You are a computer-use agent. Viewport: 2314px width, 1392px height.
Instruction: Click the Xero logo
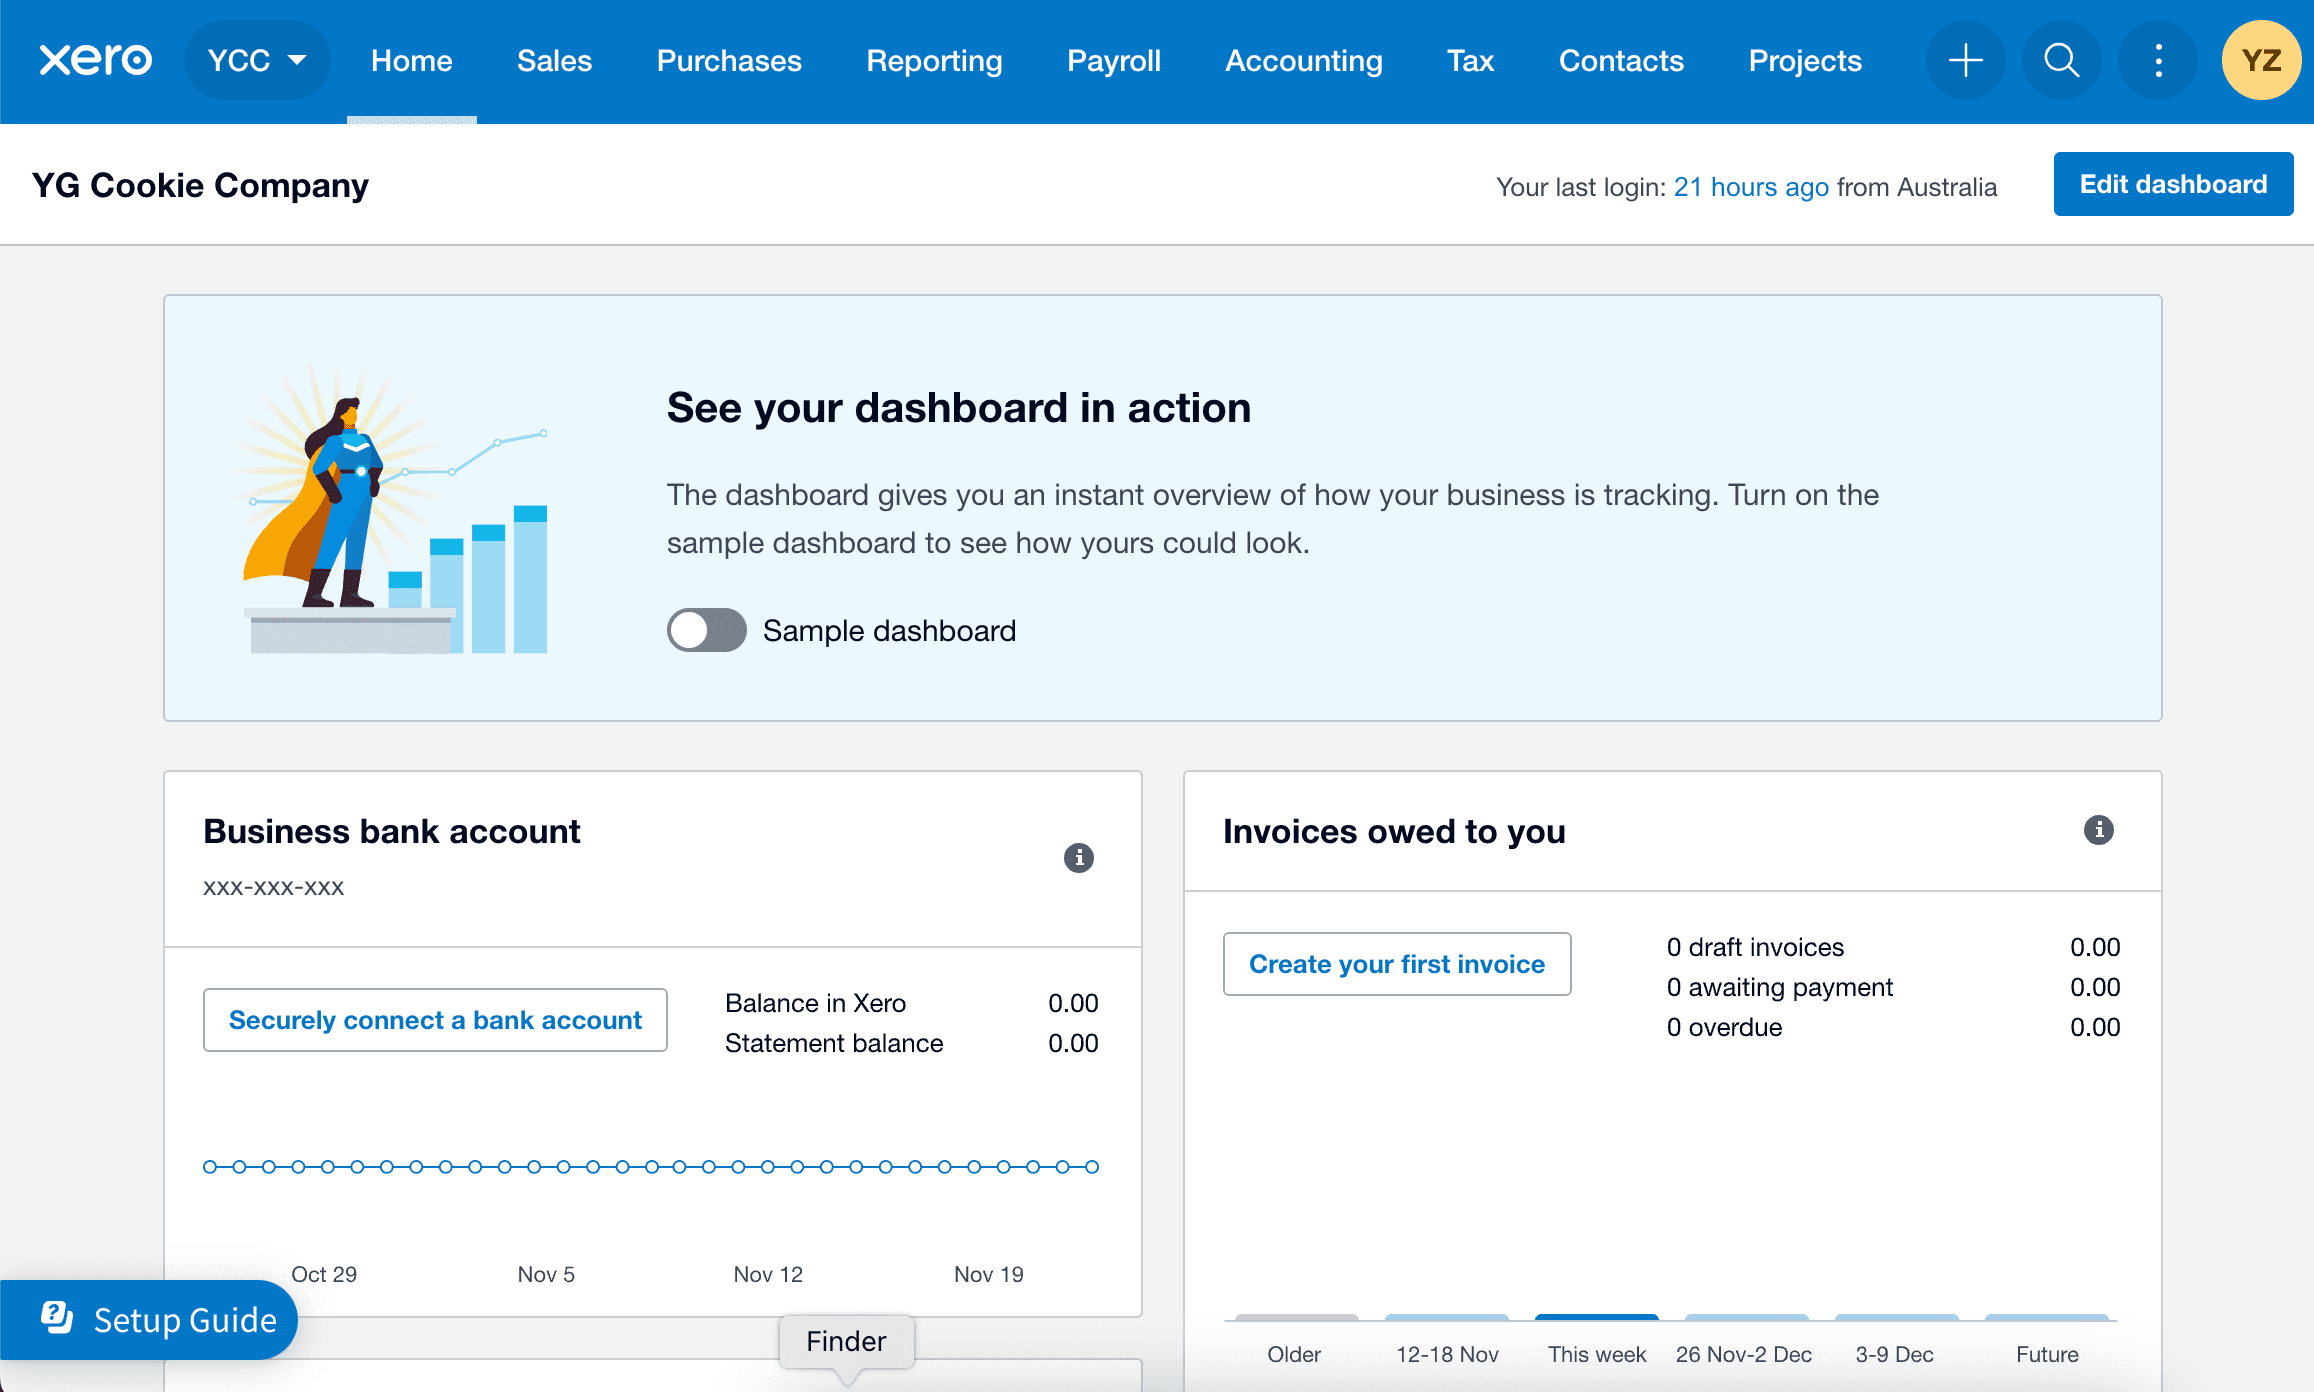[96, 60]
